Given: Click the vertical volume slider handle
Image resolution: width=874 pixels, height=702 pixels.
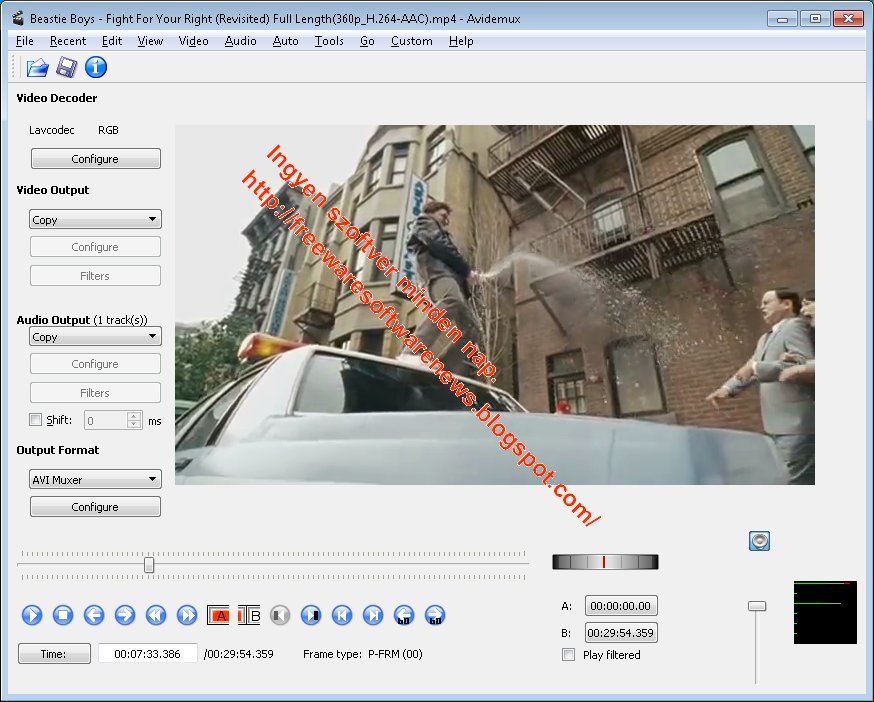Looking at the screenshot, I should coord(756,606).
